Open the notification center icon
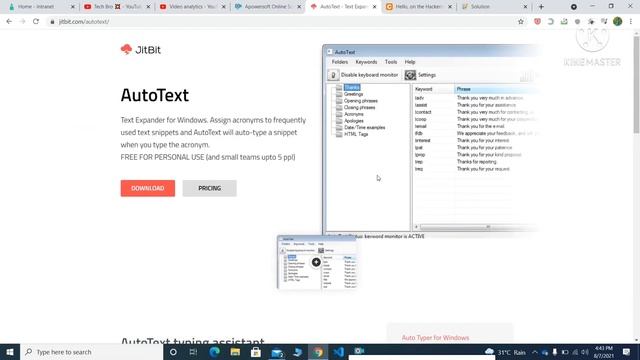Viewport: 640px width, 360px height. [627, 352]
